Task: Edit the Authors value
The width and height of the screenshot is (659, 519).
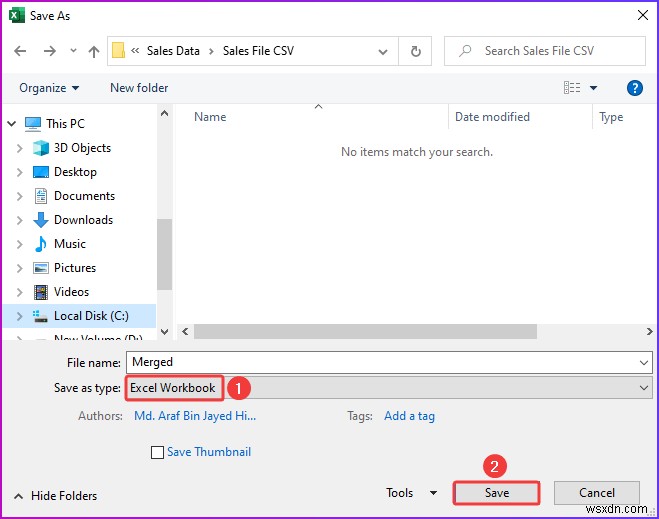Action: click(195, 416)
